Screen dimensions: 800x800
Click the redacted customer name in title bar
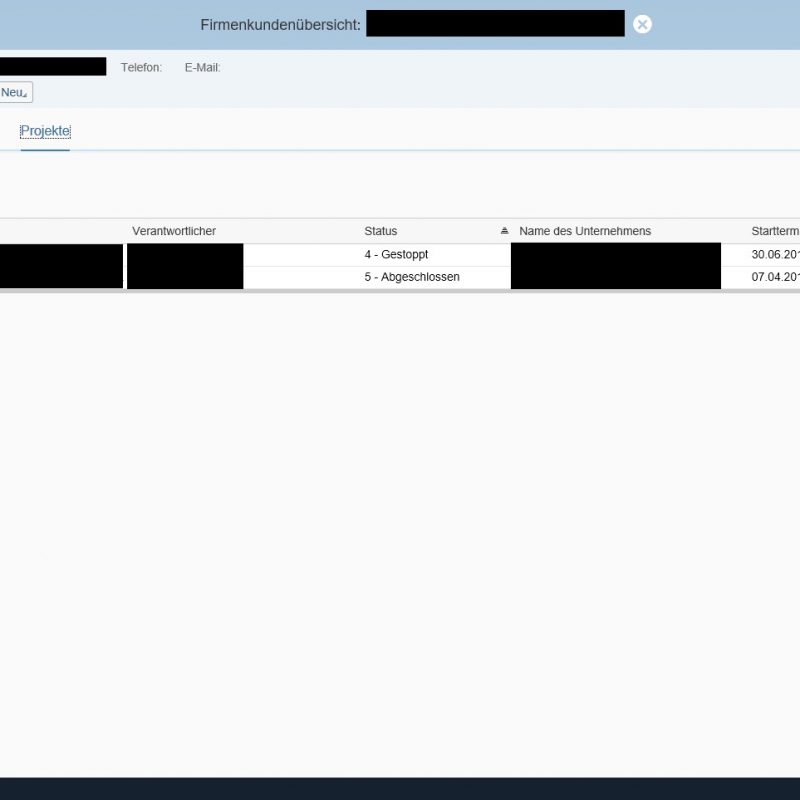click(495, 24)
